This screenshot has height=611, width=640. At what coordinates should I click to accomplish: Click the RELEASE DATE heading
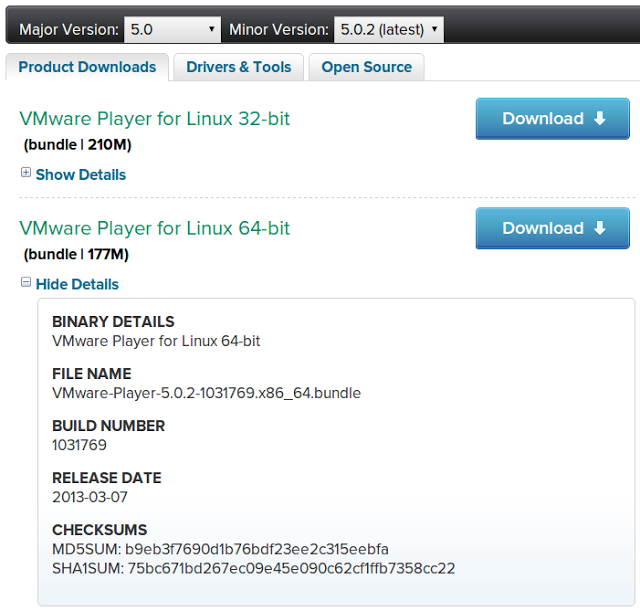coord(107,478)
